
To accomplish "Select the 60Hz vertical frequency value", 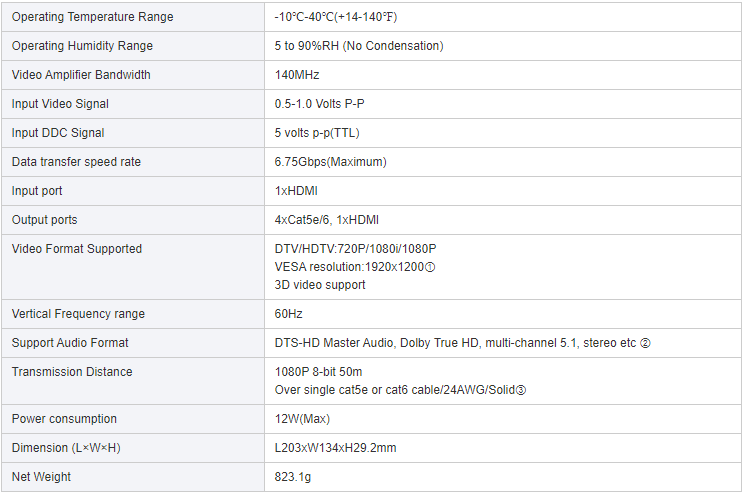I will 288,314.
